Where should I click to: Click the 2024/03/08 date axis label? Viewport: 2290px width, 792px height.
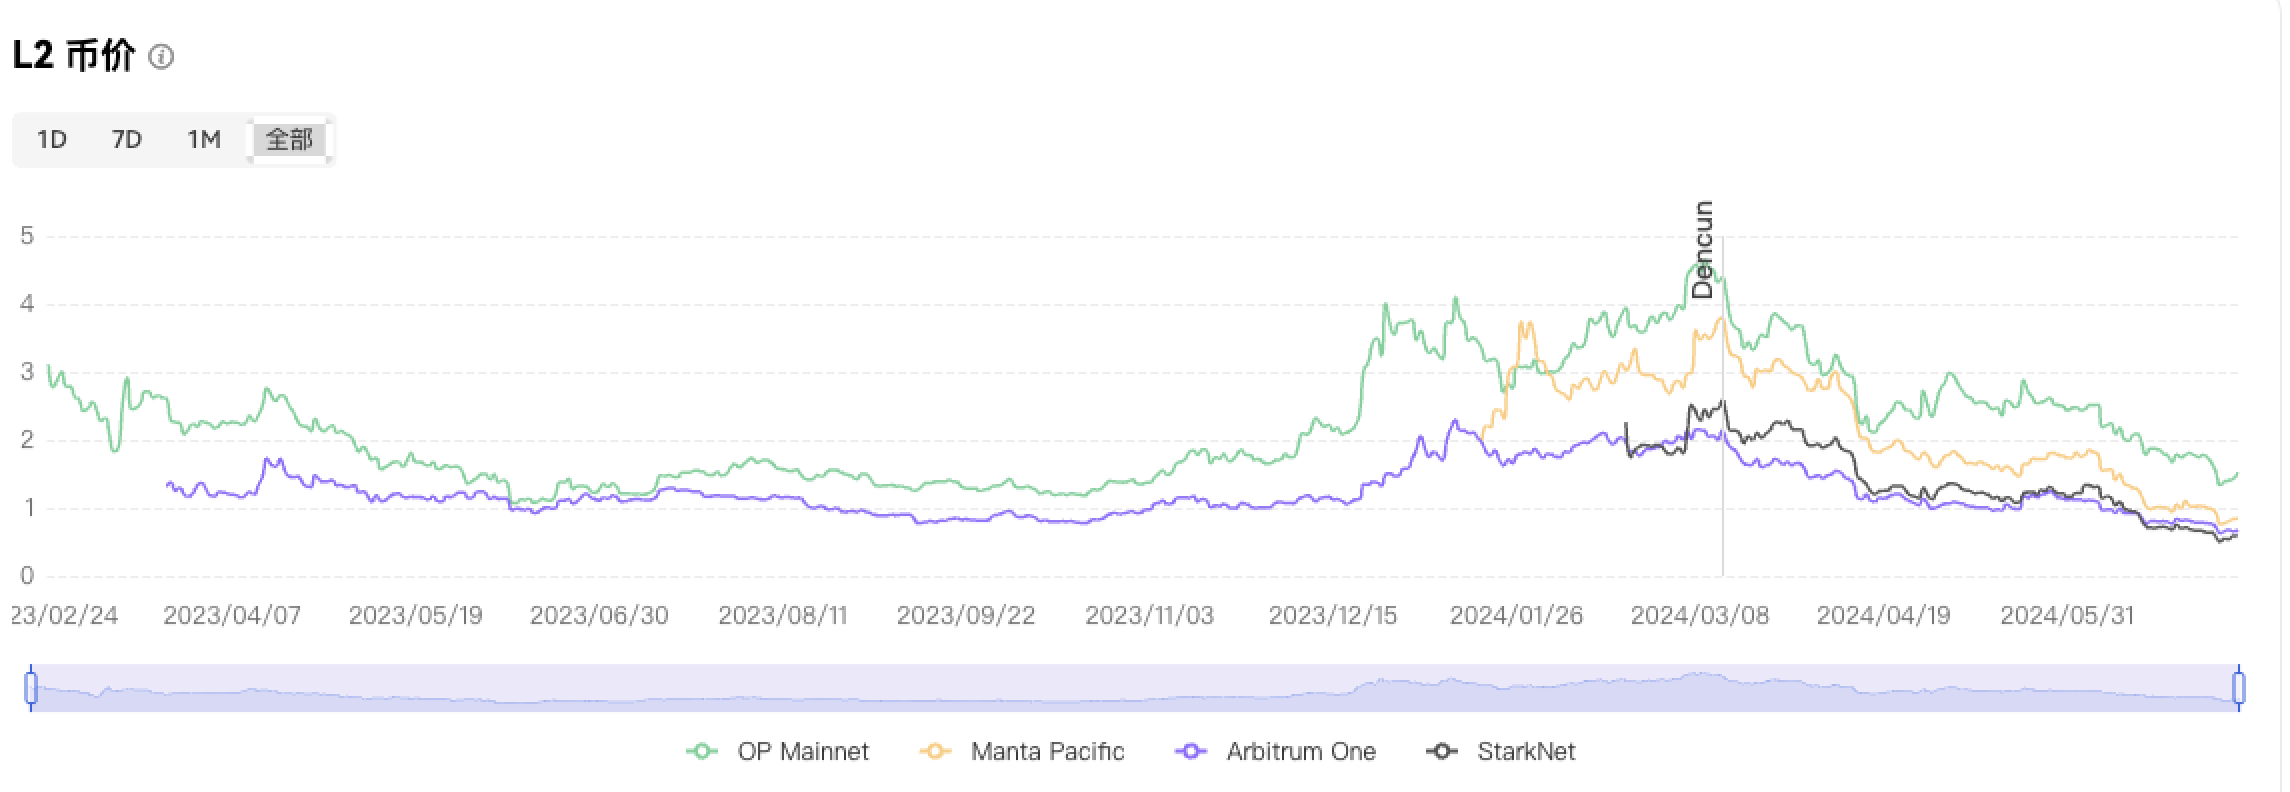pyautogui.click(x=1700, y=615)
